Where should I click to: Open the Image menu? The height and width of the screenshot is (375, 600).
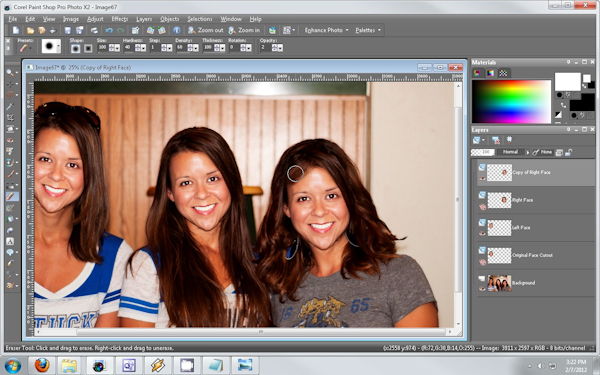(70, 19)
